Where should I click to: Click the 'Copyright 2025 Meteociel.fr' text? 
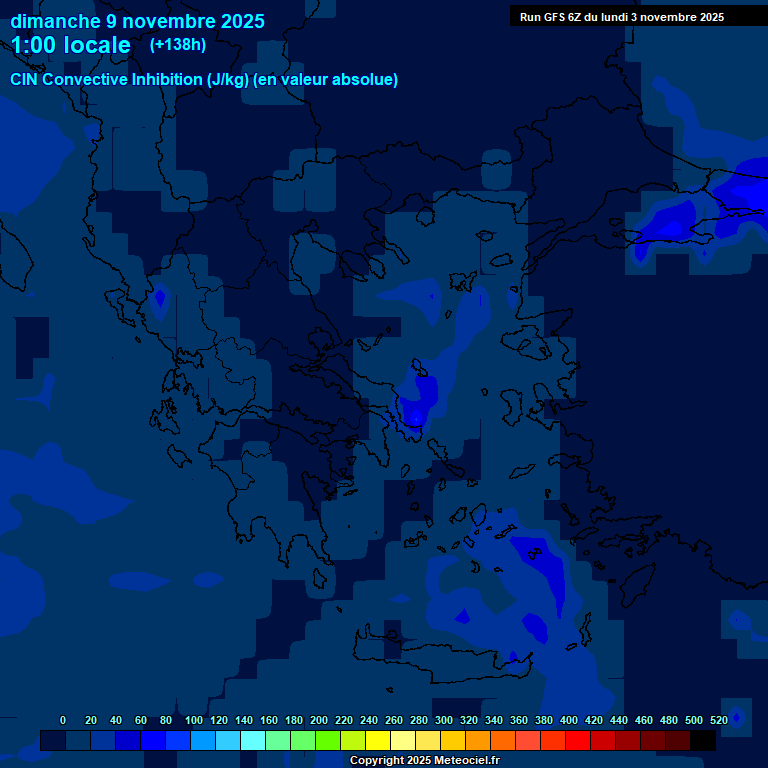point(424,760)
